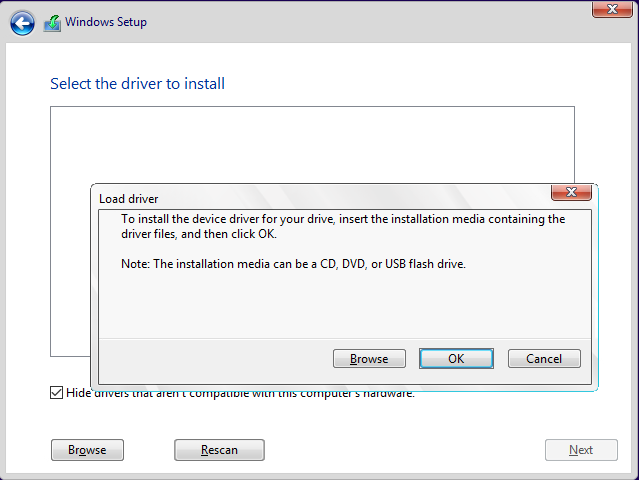Click the Rescan button
This screenshot has height=480, width=639.
[x=219, y=450]
